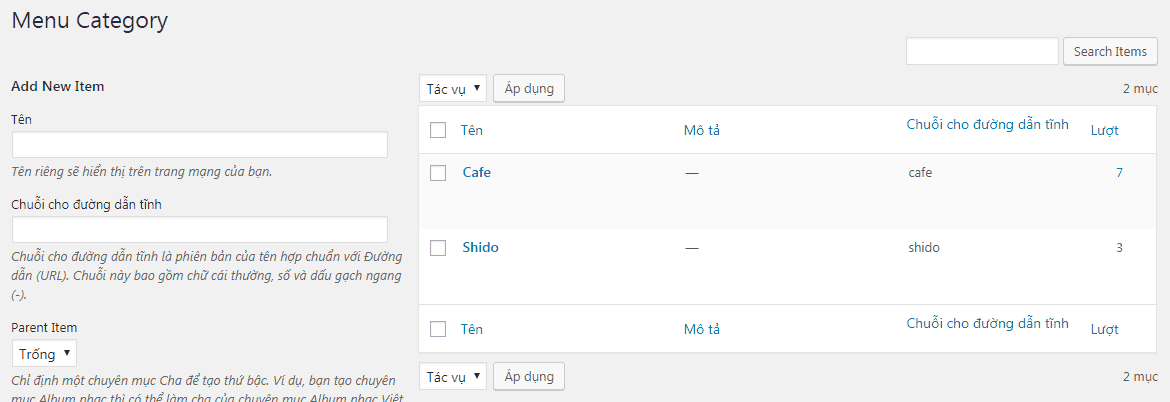
Task: Open the bottom Tác vụ bulk actions dropdown
Action: coord(453,377)
